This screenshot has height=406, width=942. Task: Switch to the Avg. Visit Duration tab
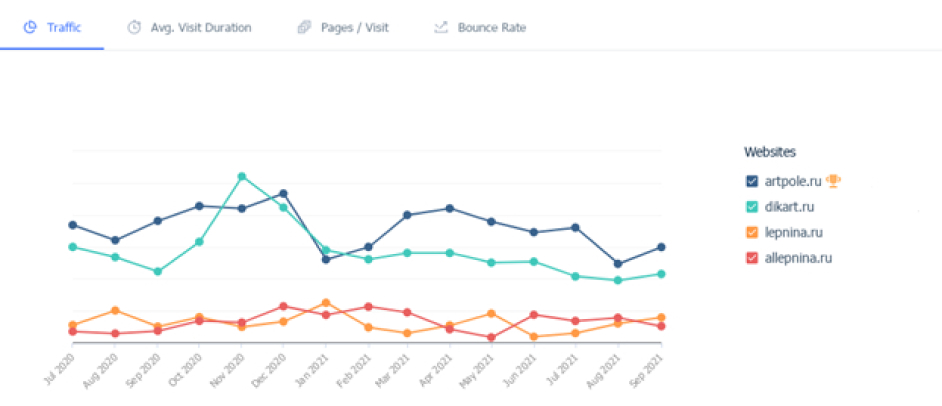(x=200, y=27)
